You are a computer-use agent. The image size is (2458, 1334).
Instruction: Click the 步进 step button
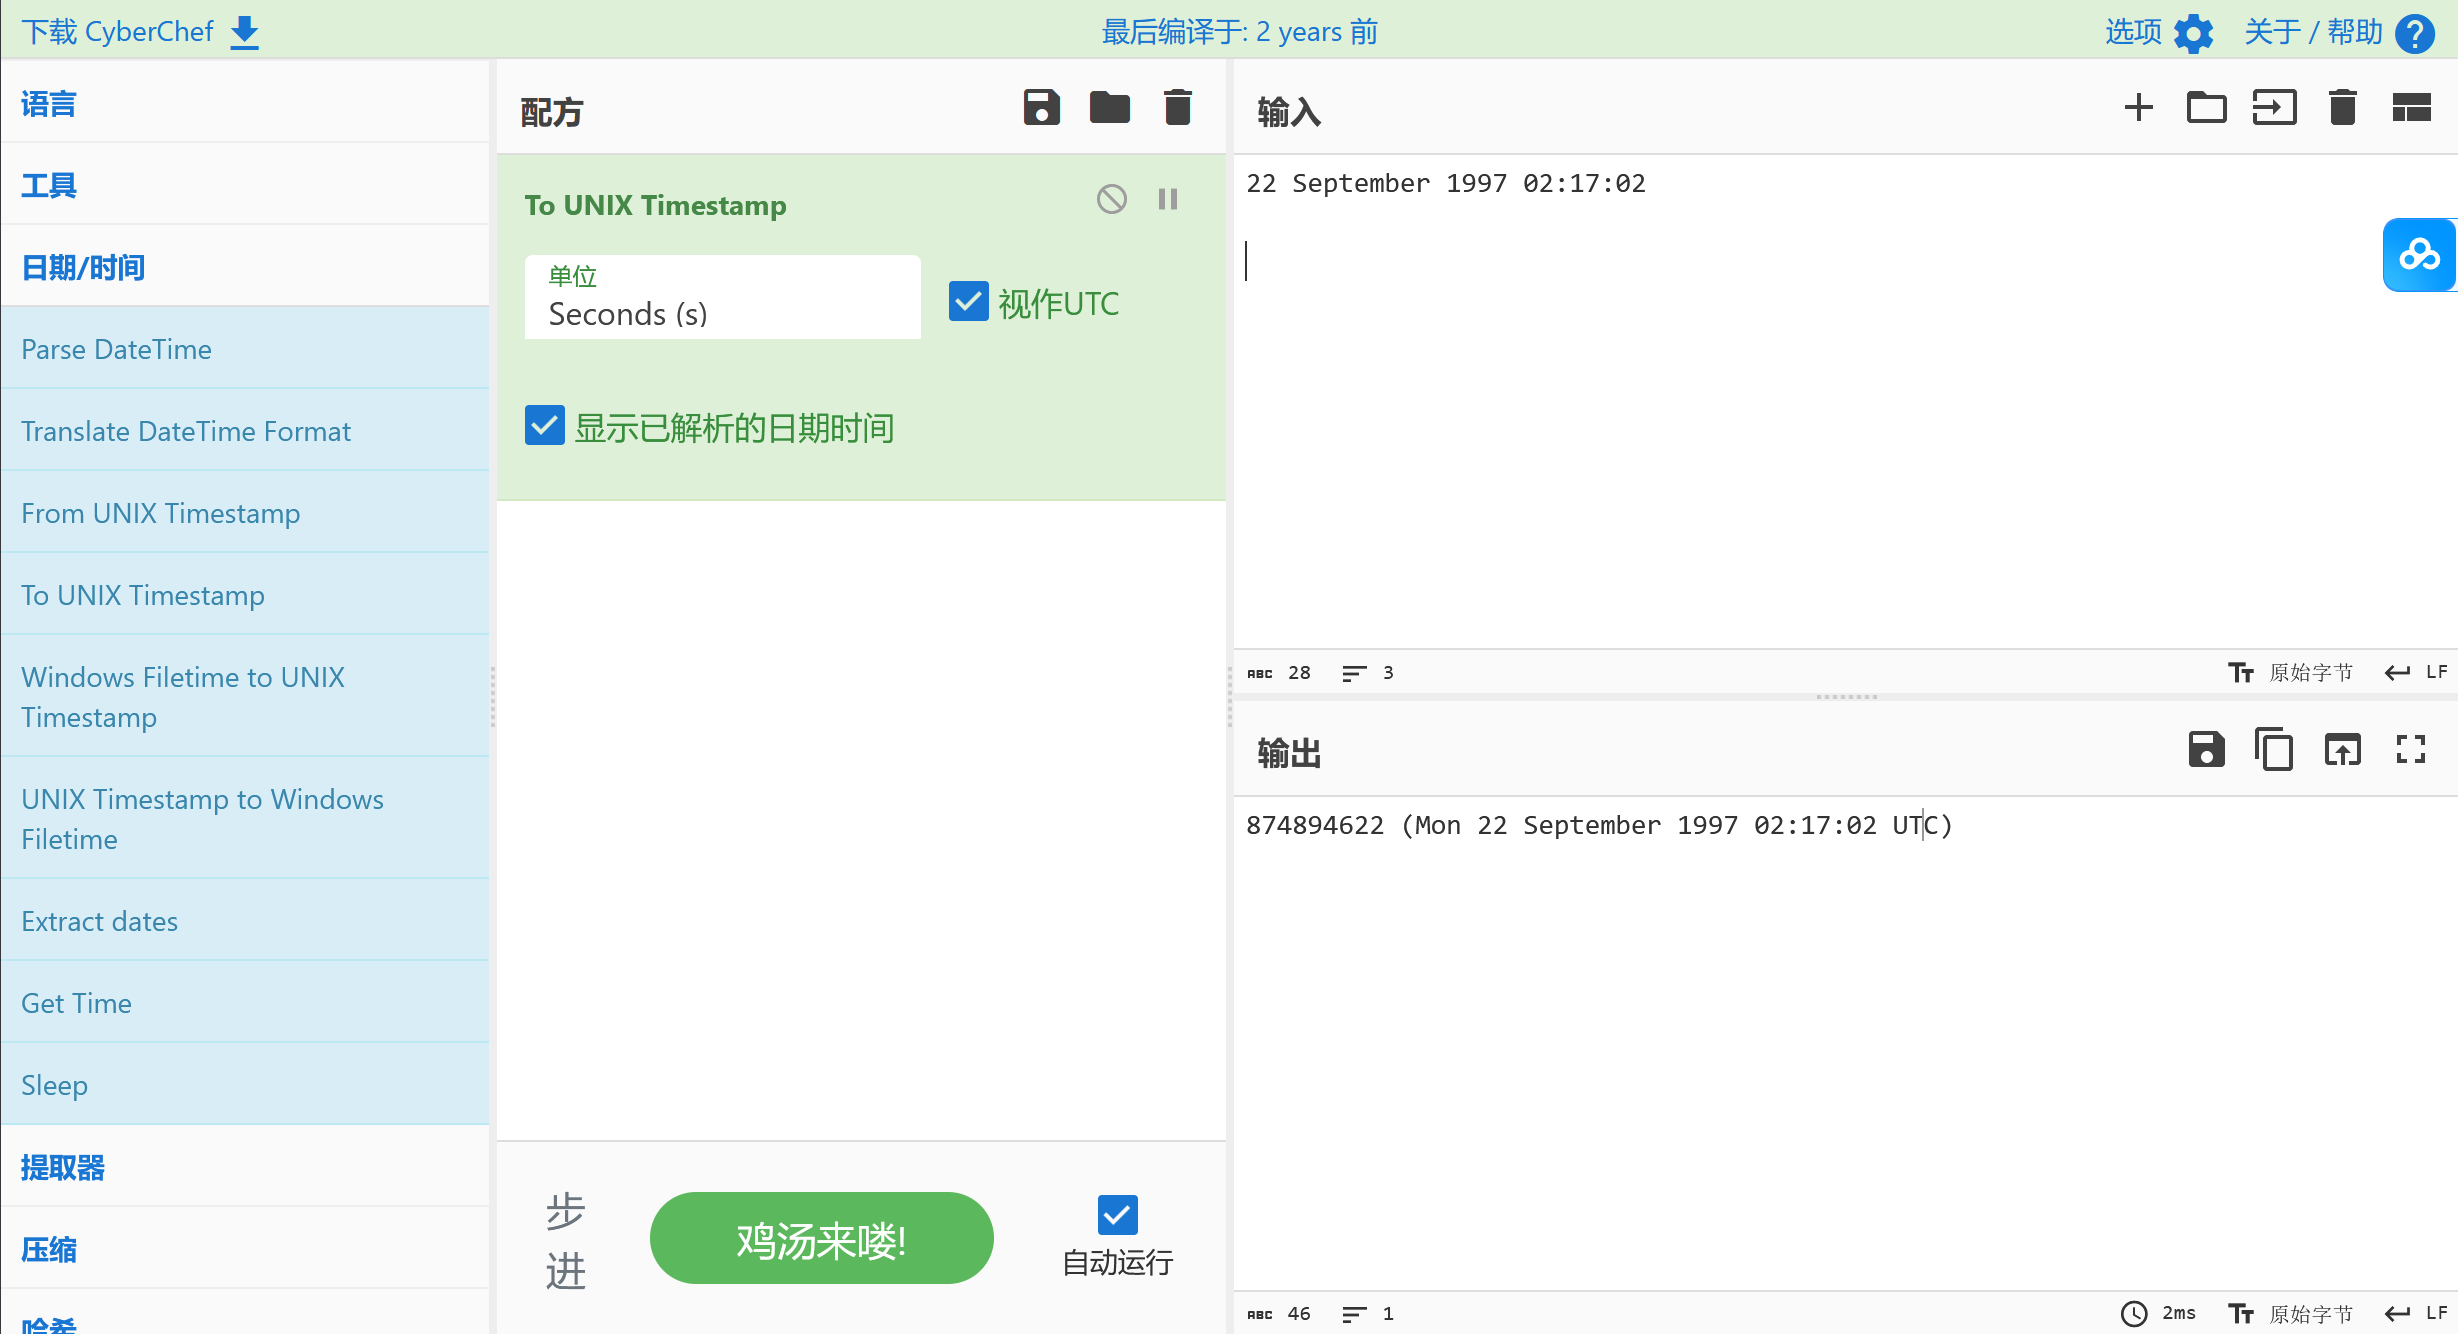[x=566, y=1241]
